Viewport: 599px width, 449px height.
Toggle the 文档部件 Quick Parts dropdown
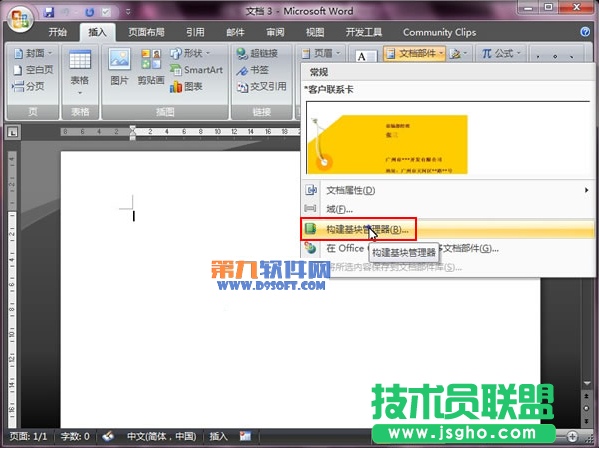tap(414, 53)
